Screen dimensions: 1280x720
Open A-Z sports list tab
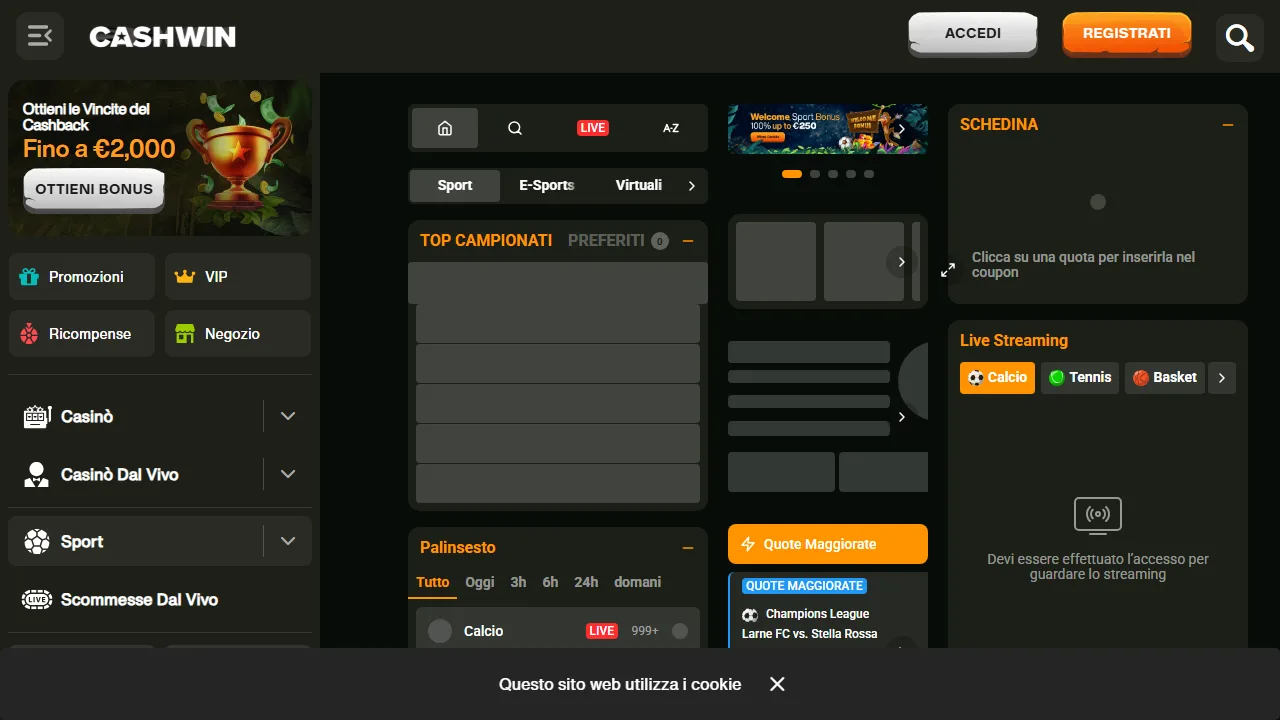pos(671,128)
